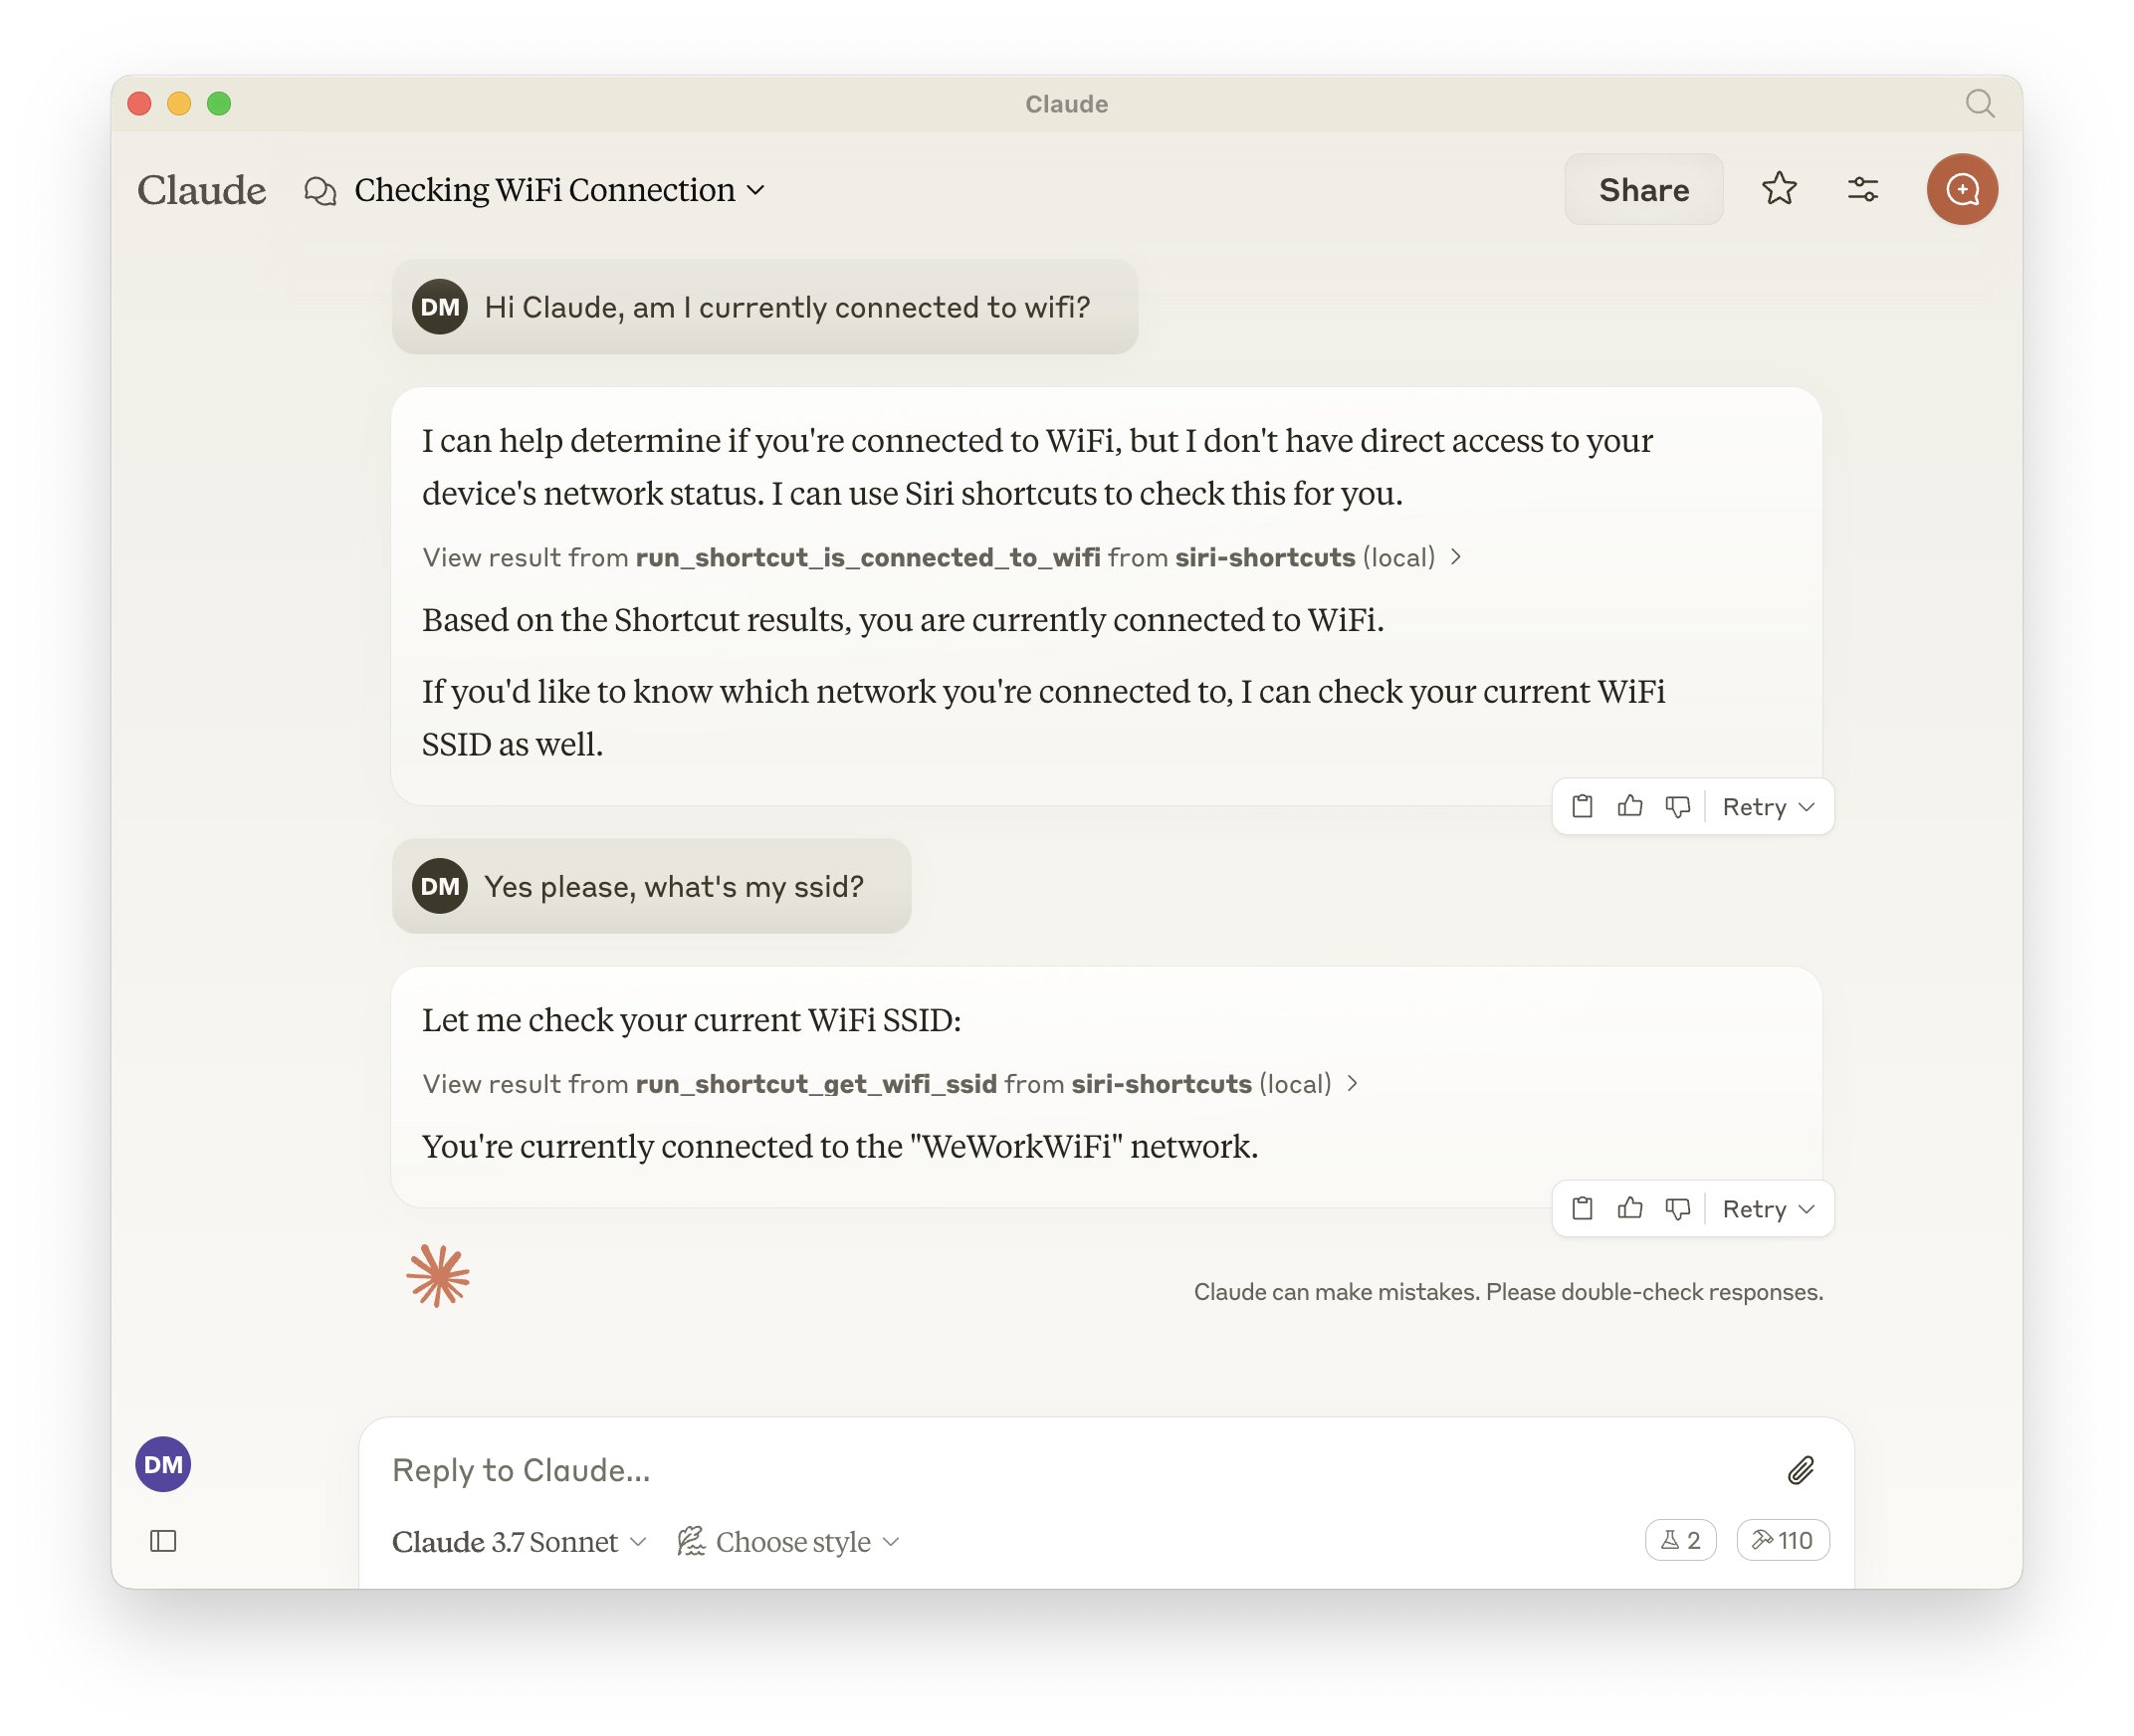Retry the WeWorkWiFi response
2134x1736 pixels.
pos(1767,1209)
